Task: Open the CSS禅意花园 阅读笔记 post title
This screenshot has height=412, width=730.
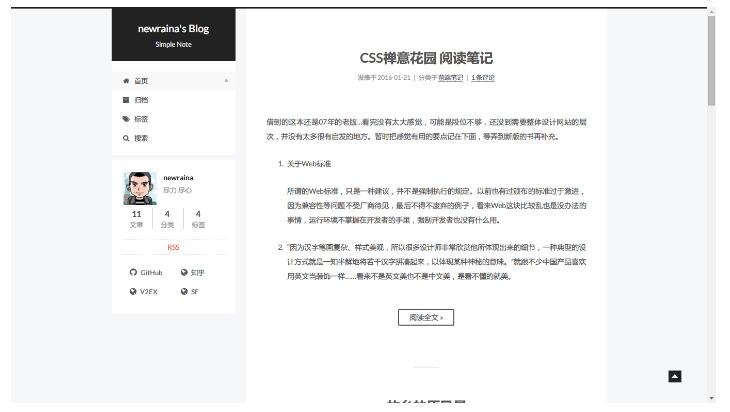Action: pyautogui.click(x=426, y=58)
